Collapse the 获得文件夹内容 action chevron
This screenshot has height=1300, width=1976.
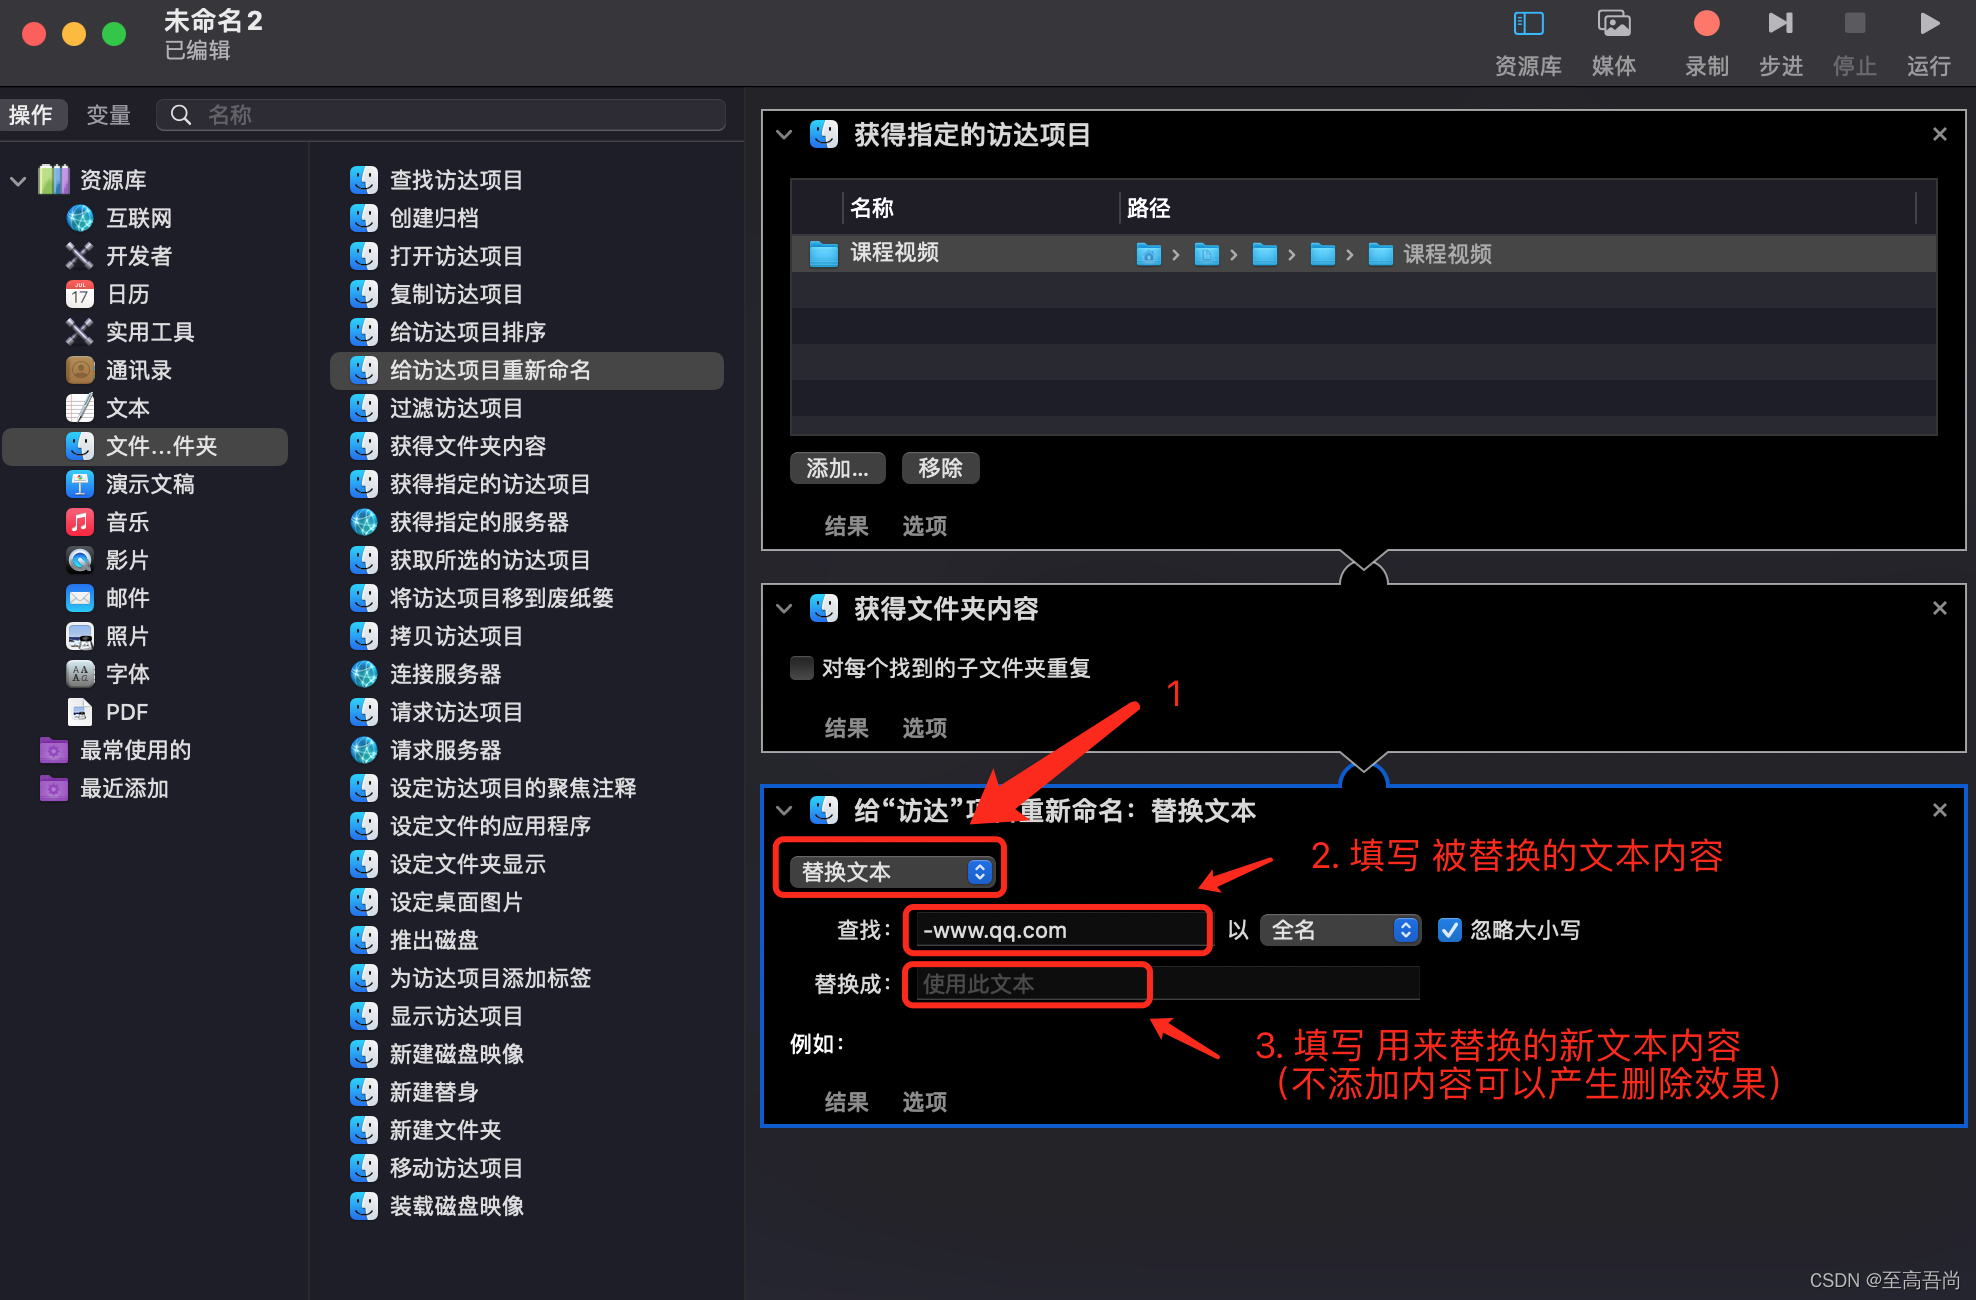[784, 608]
